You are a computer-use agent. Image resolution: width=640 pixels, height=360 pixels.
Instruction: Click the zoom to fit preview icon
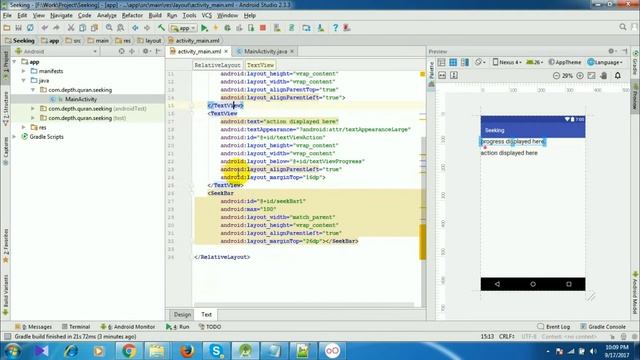[592, 76]
